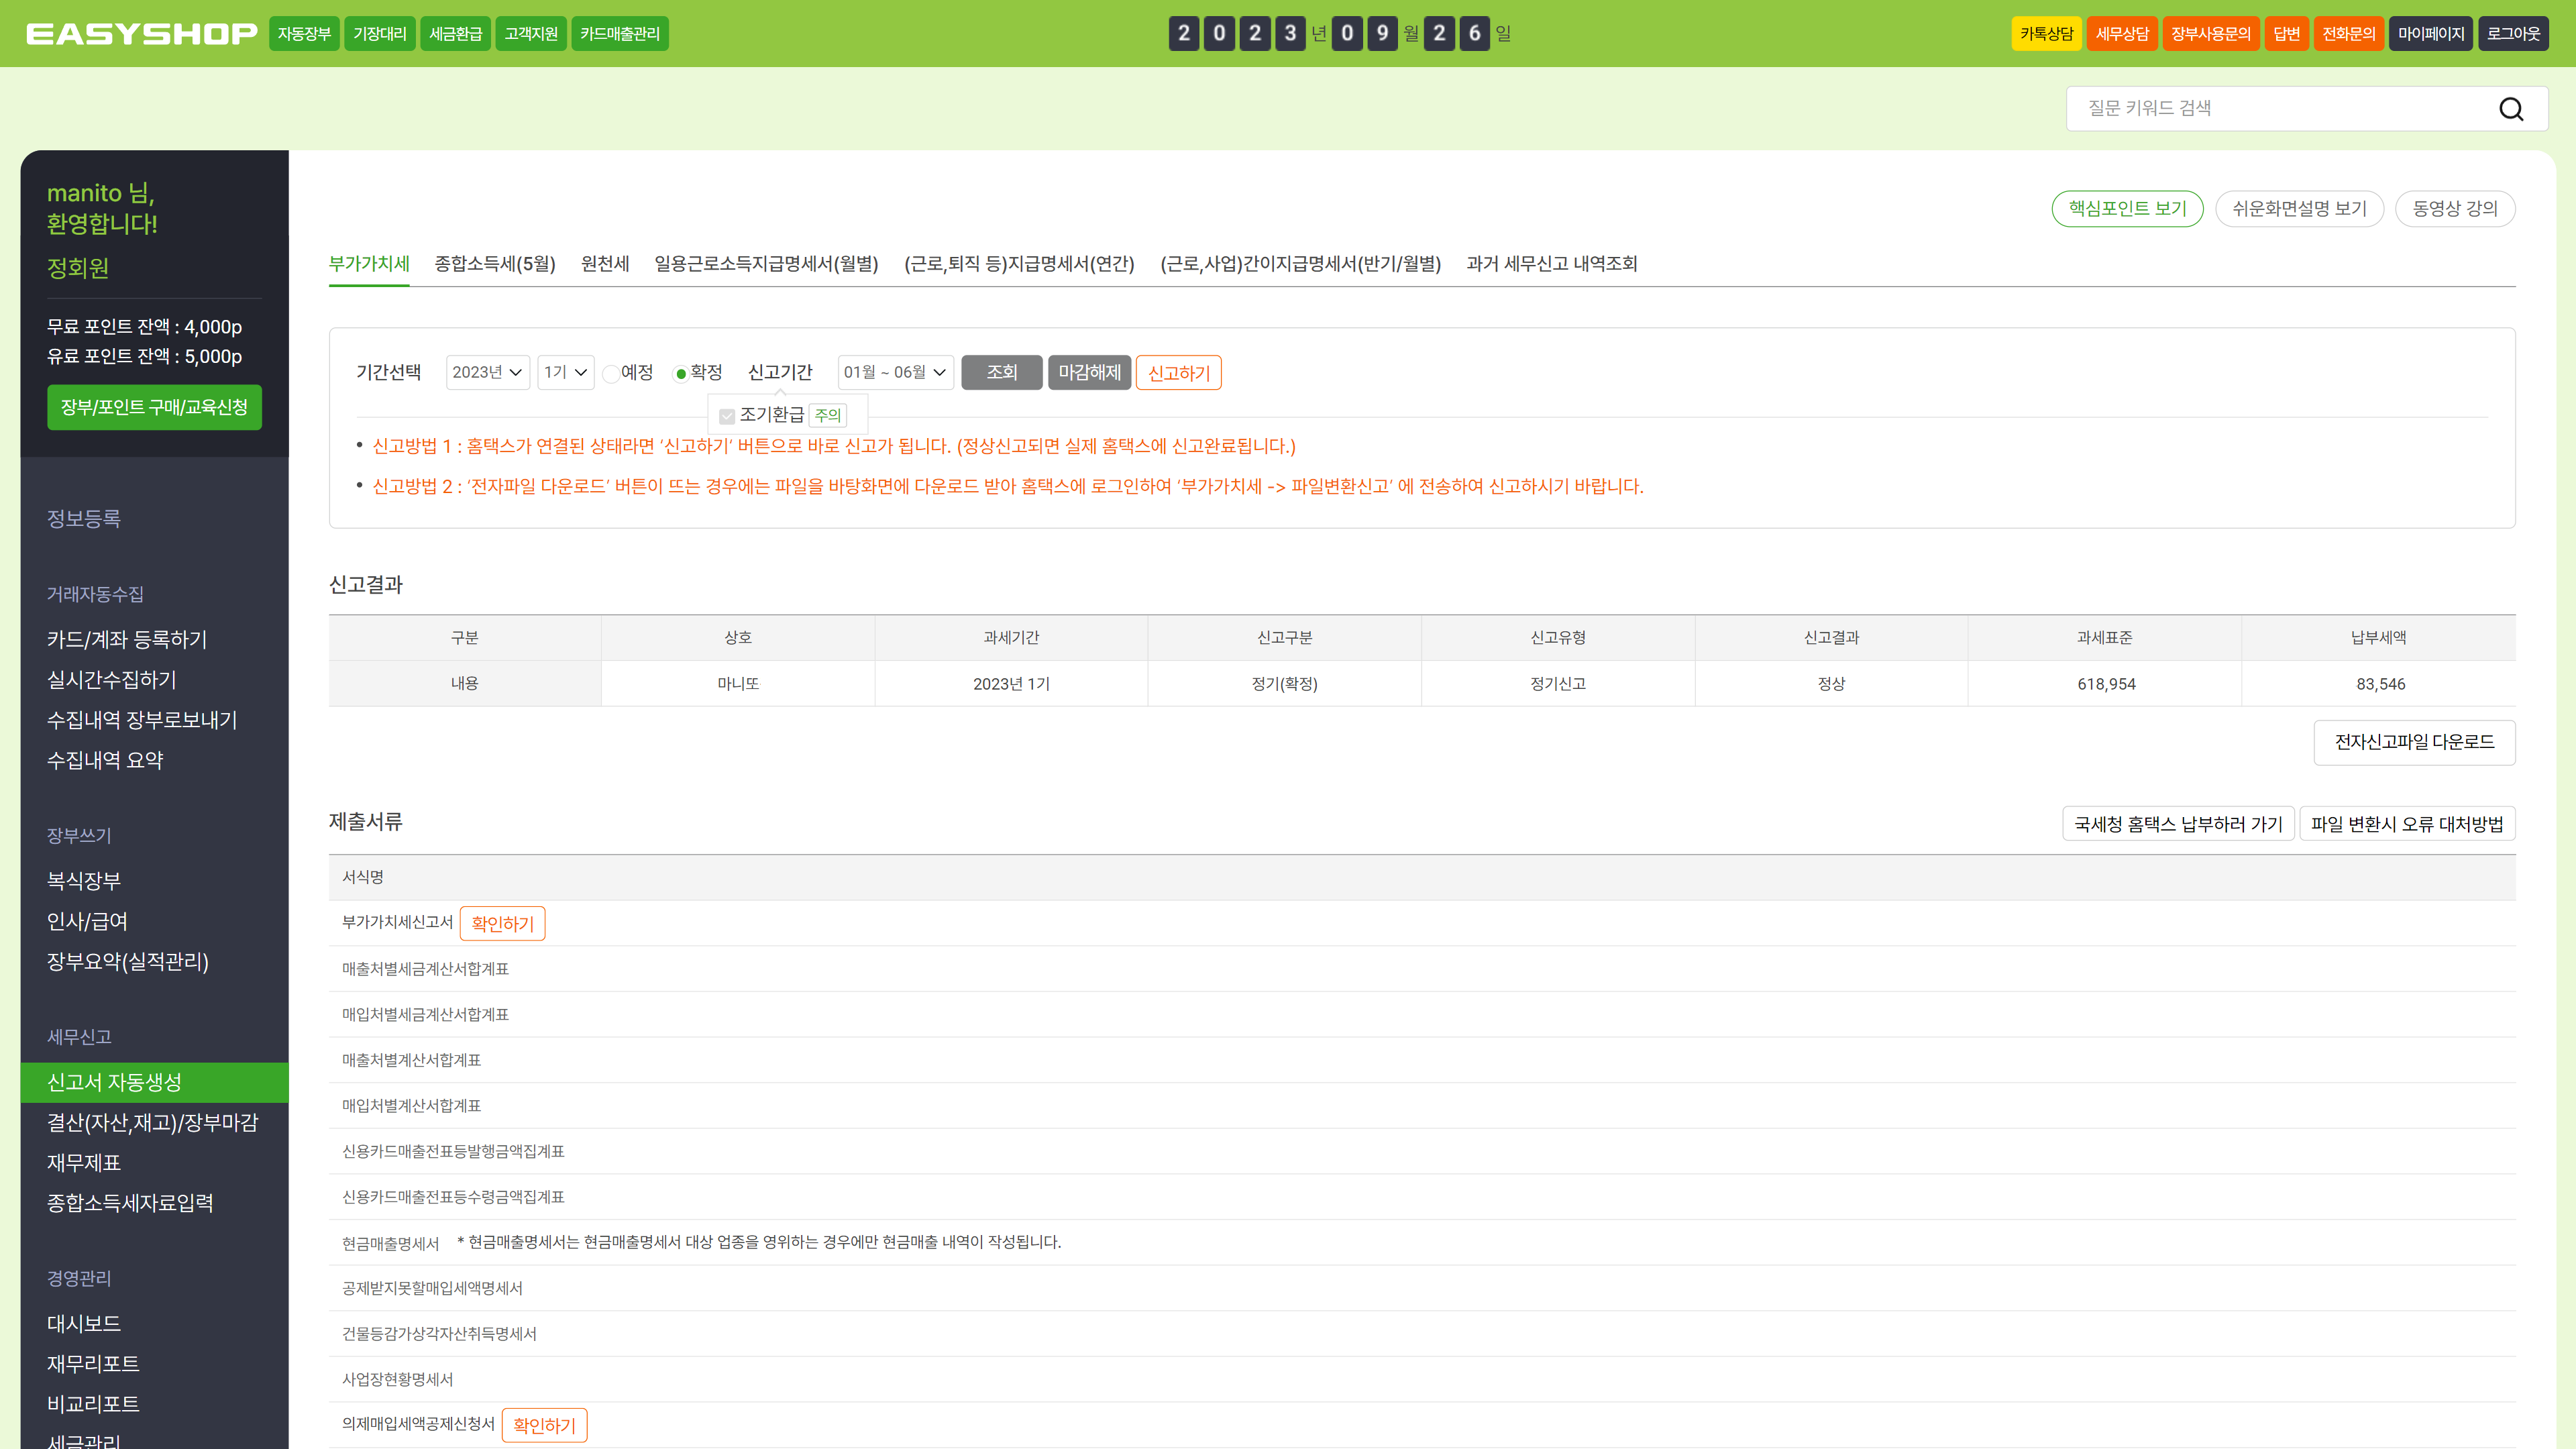Open the 자동장부 top menu
Image resolution: width=2576 pixels, height=1449 pixels.
tap(304, 34)
